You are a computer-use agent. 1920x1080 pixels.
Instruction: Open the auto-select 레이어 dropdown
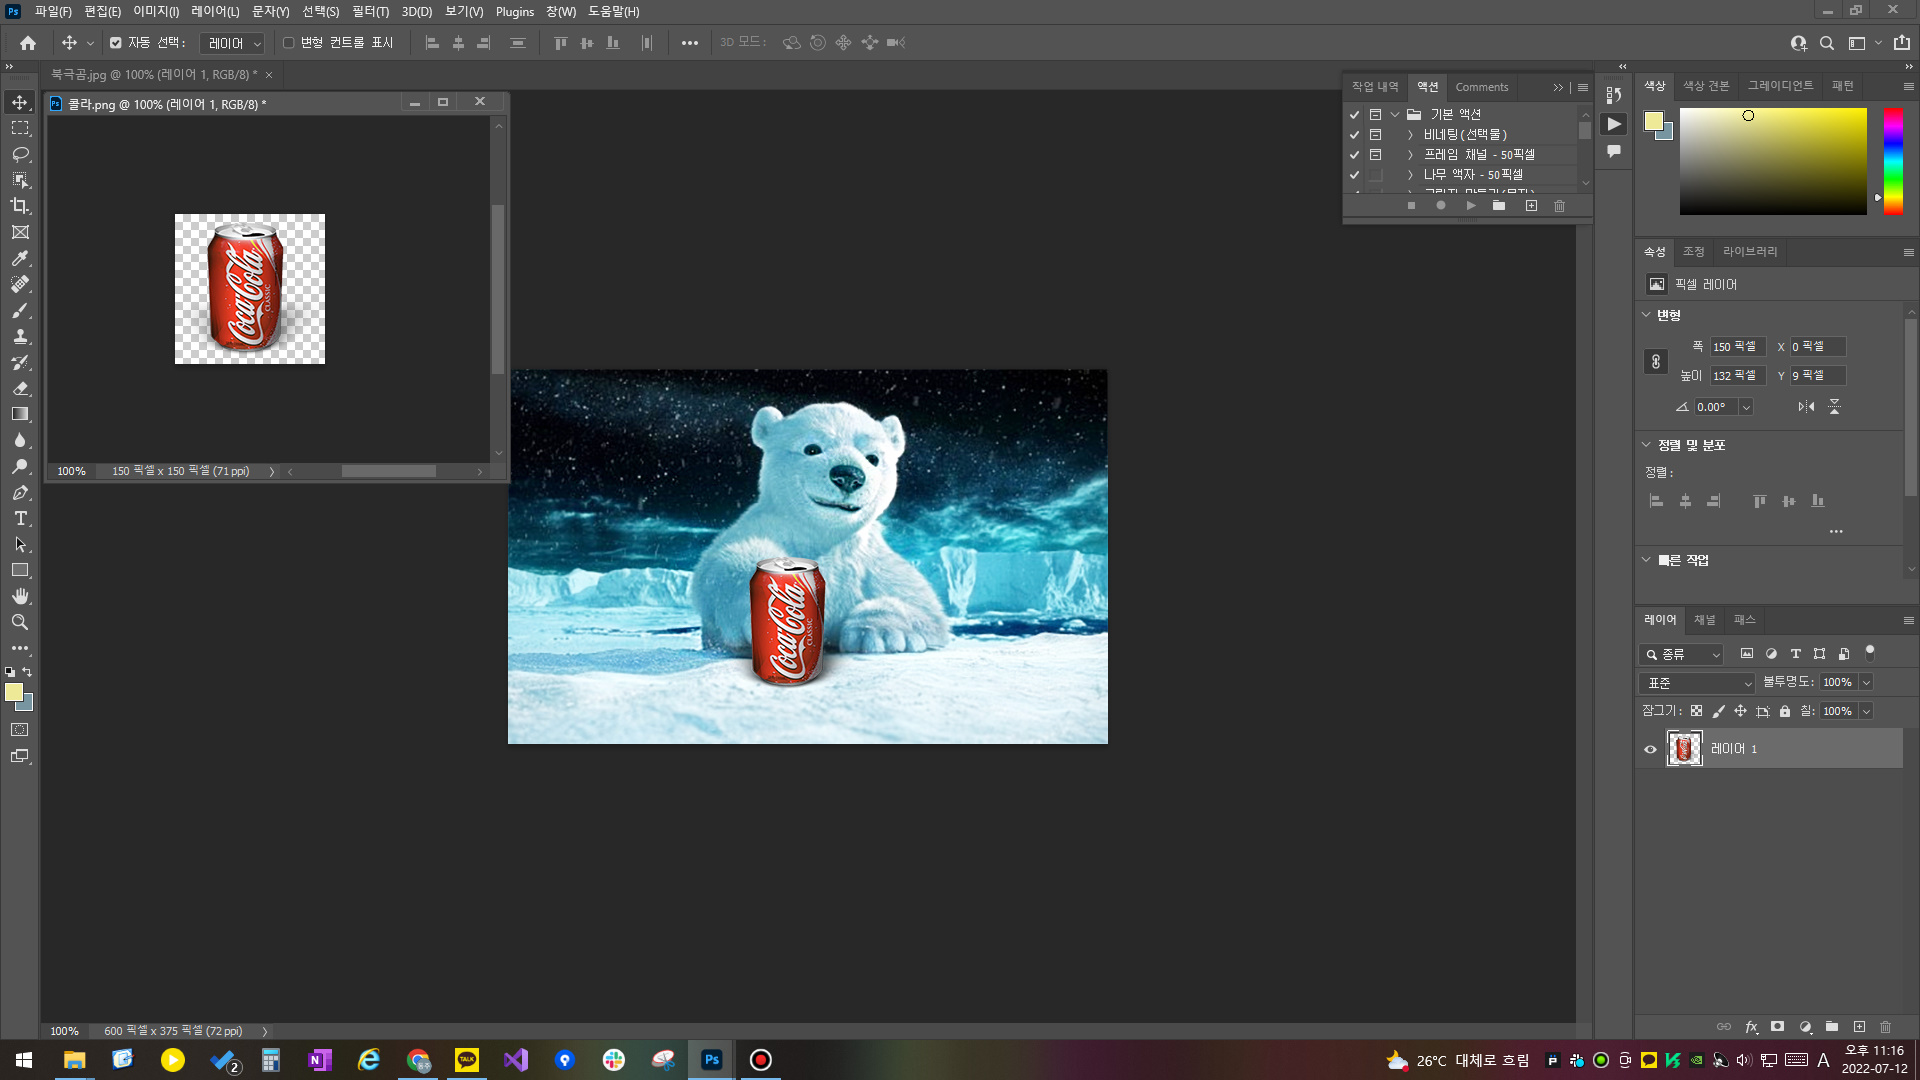[x=232, y=43]
